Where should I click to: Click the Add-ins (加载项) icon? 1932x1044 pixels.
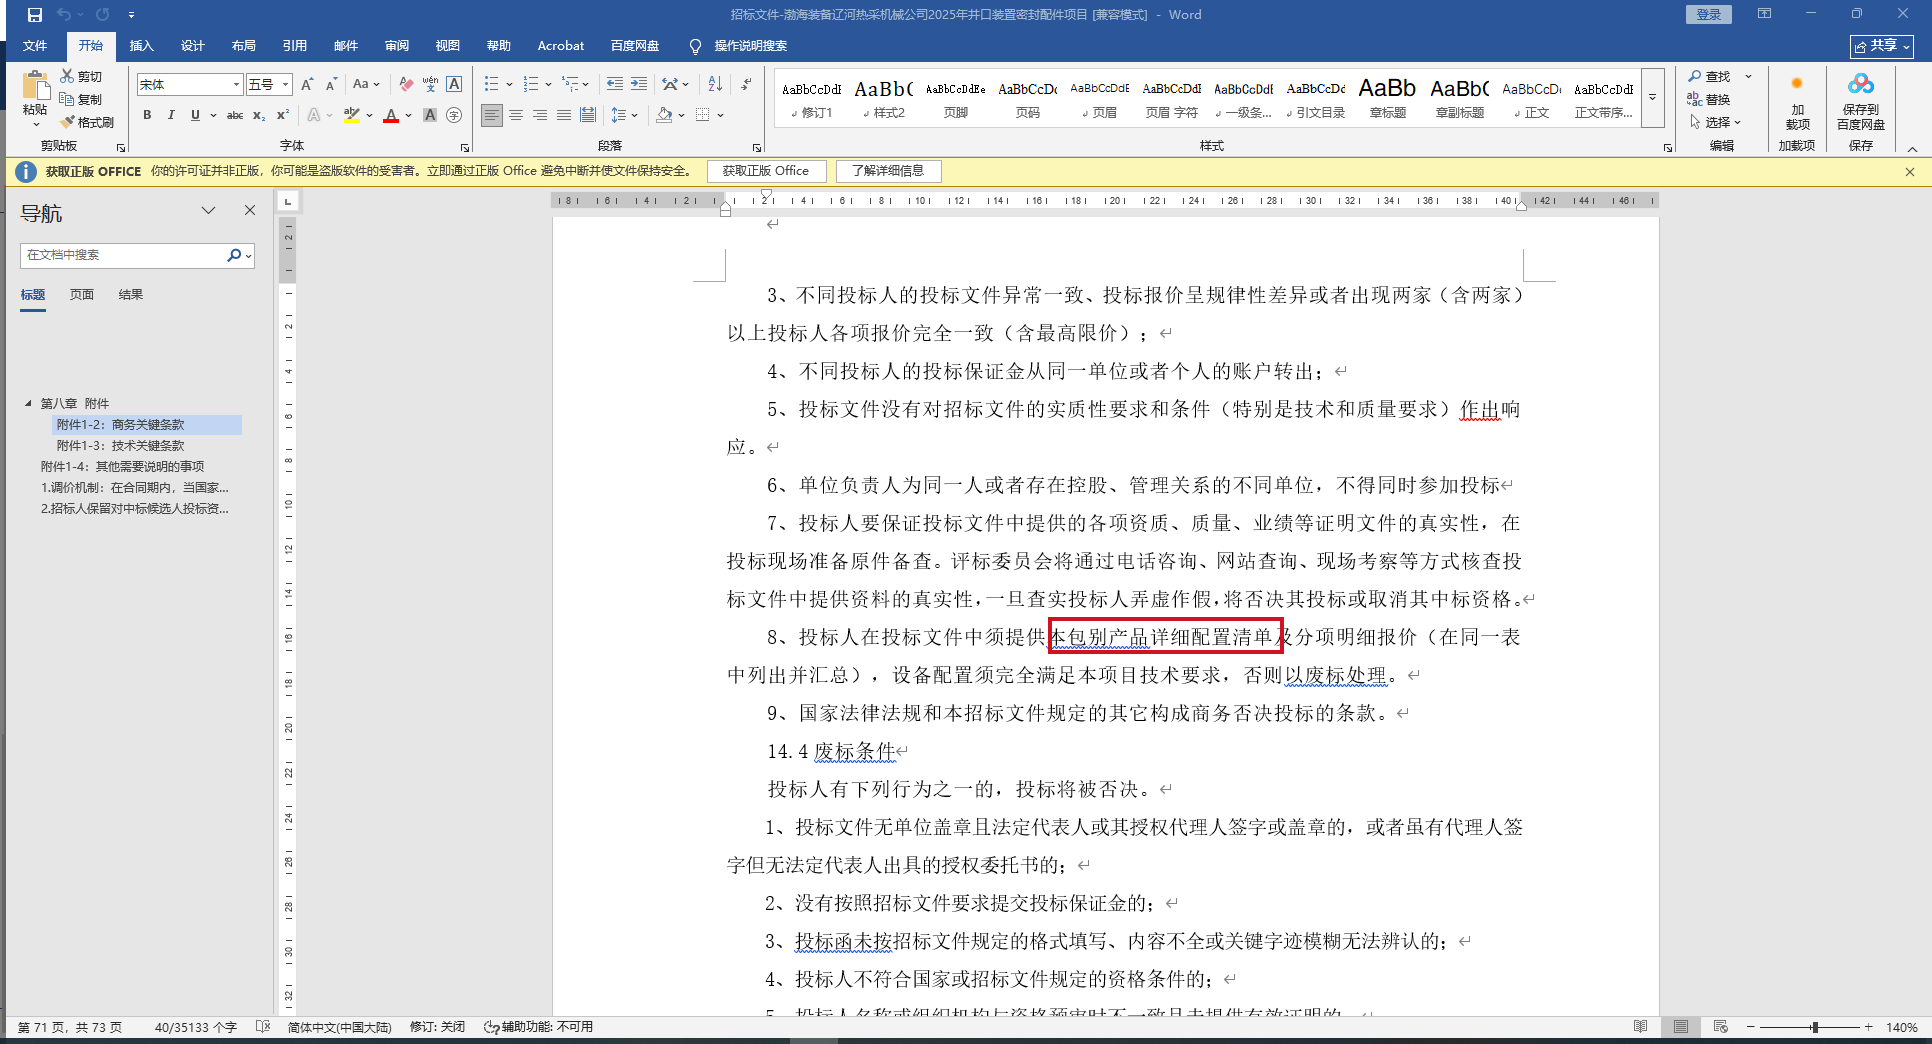pyautogui.click(x=1797, y=84)
